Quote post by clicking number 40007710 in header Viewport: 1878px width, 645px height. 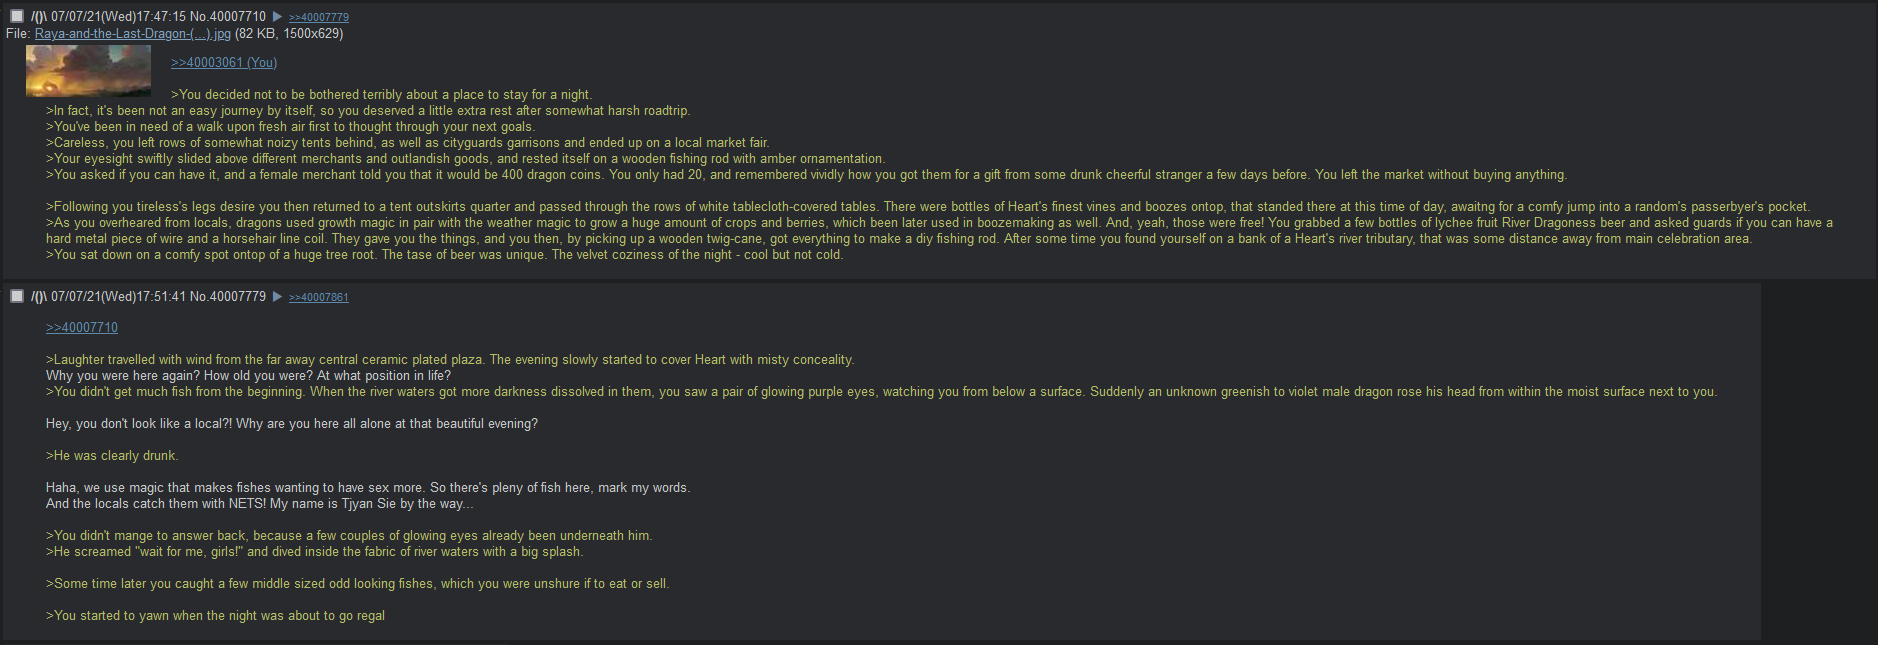pos(238,16)
